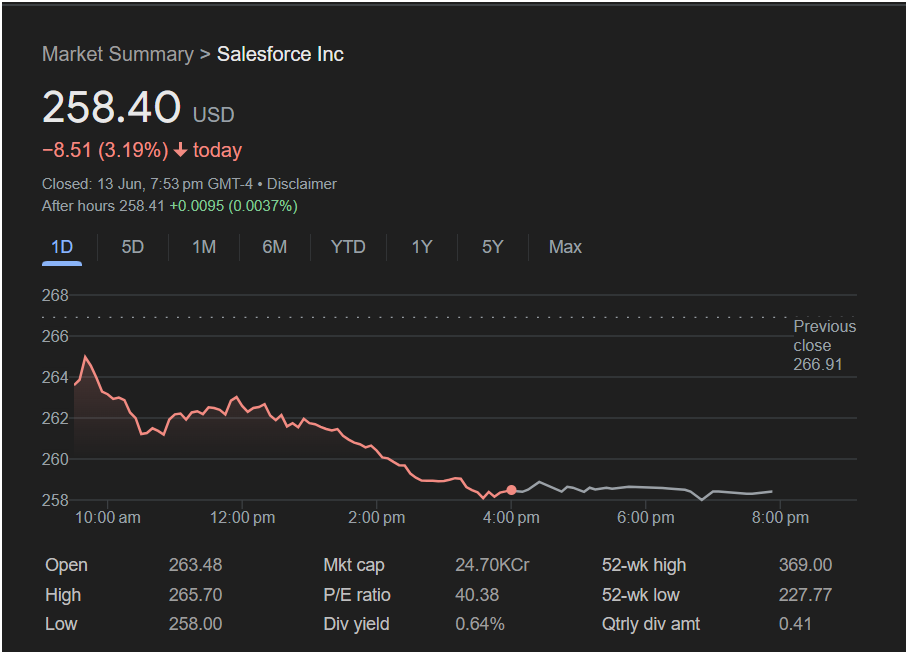This screenshot has height=654, width=908.
Task: Click the Salesforce Inc title
Action: click(x=280, y=54)
